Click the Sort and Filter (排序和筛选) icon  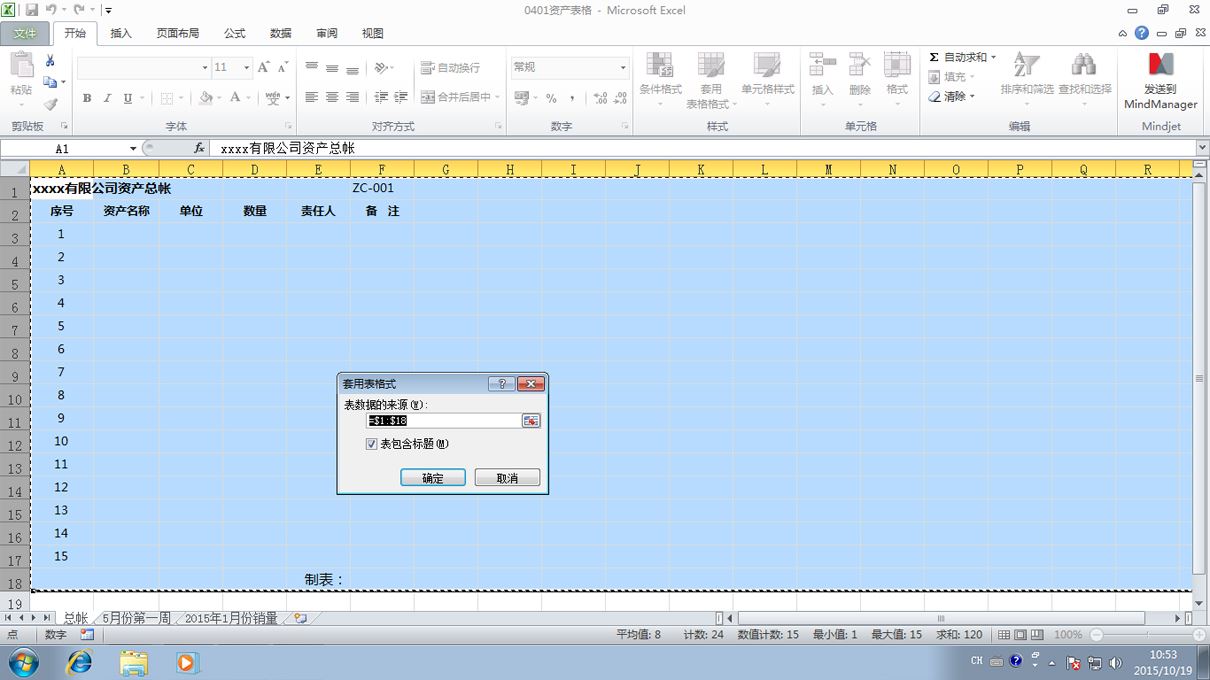click(x=1027, y=66)
